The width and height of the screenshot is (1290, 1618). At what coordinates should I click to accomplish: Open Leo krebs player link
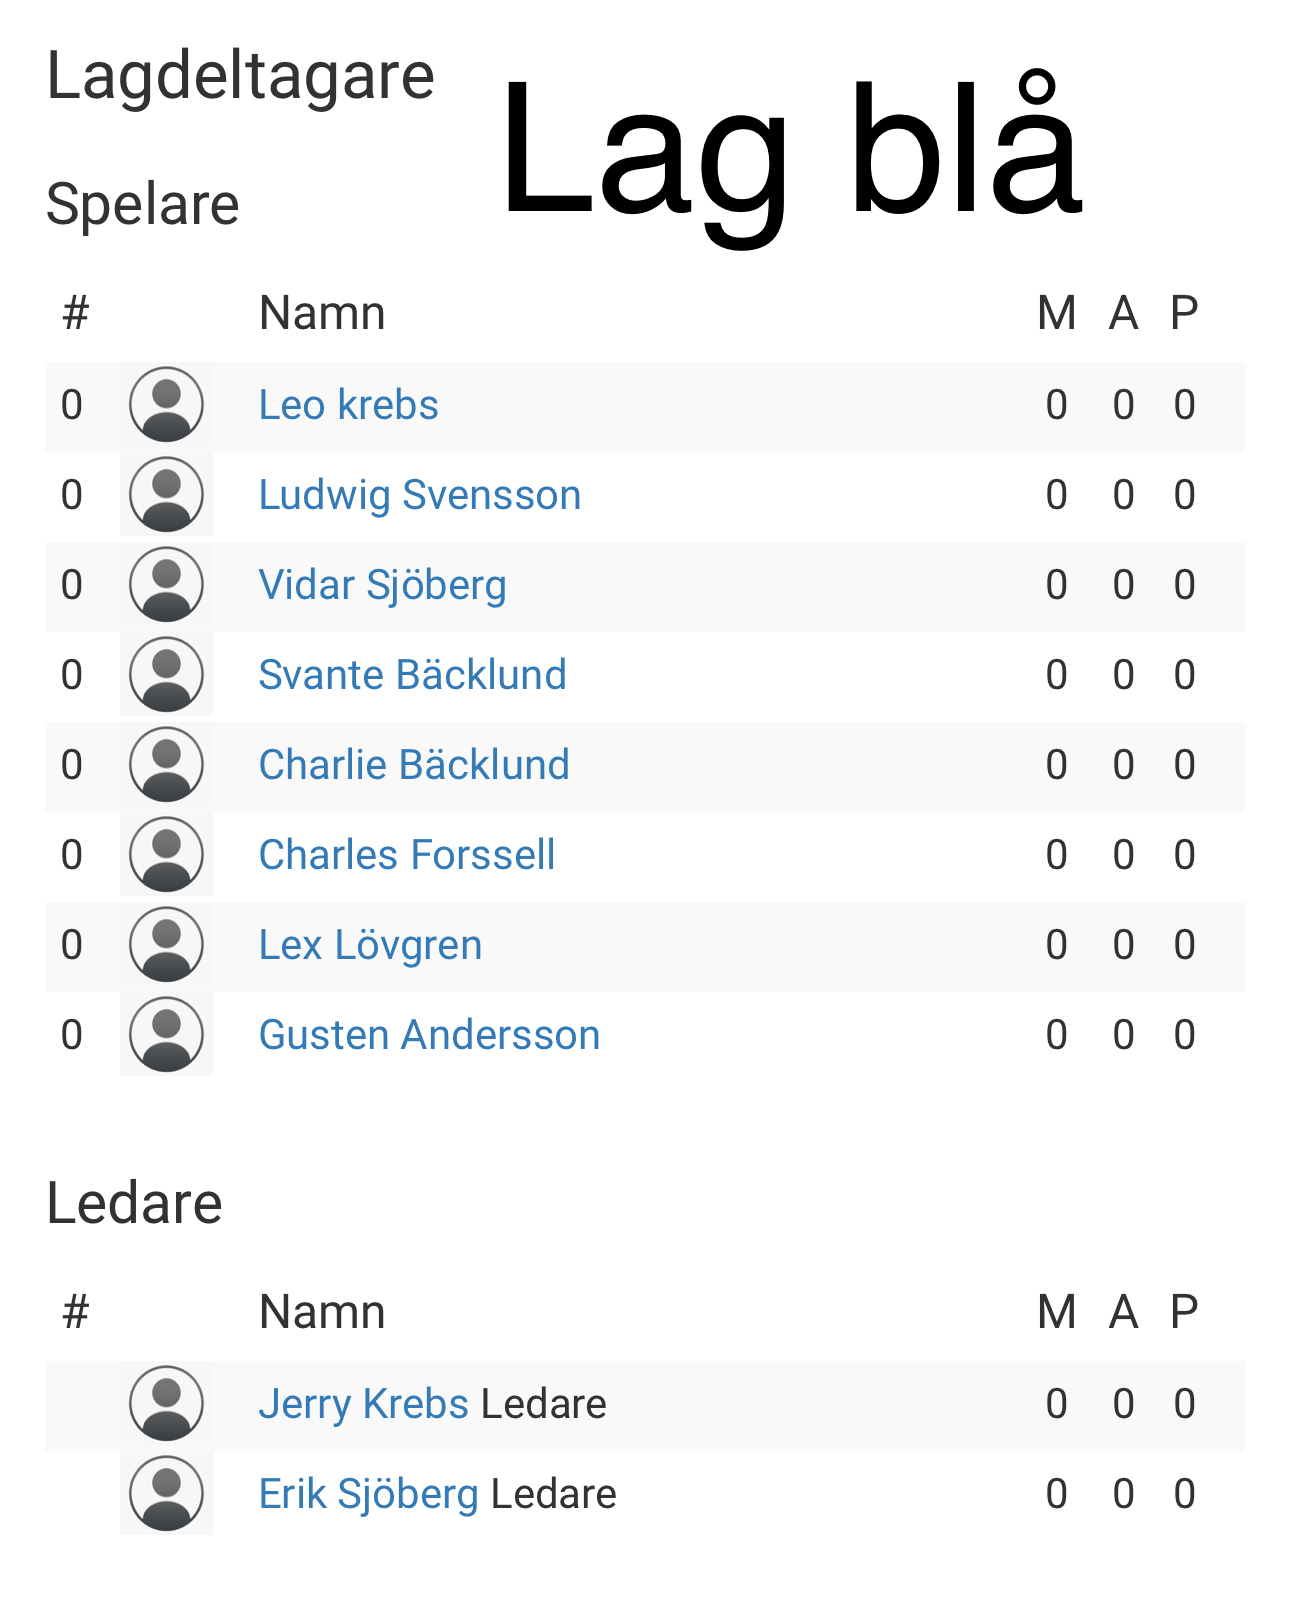[x=348, y=405]
